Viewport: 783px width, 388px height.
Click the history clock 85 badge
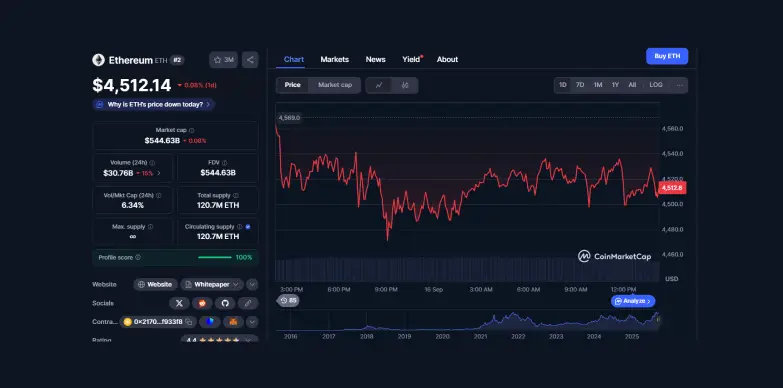pos(288,301)
